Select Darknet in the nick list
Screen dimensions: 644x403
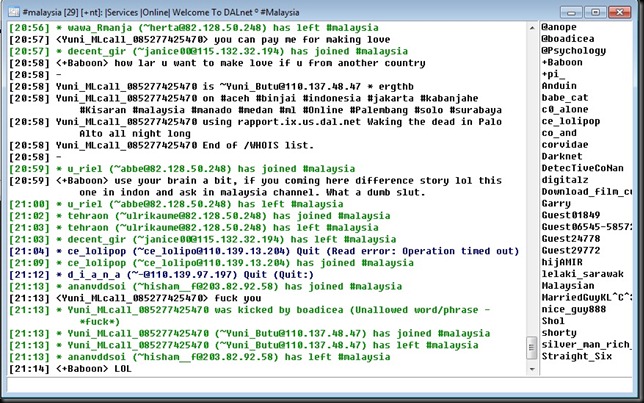562,157
